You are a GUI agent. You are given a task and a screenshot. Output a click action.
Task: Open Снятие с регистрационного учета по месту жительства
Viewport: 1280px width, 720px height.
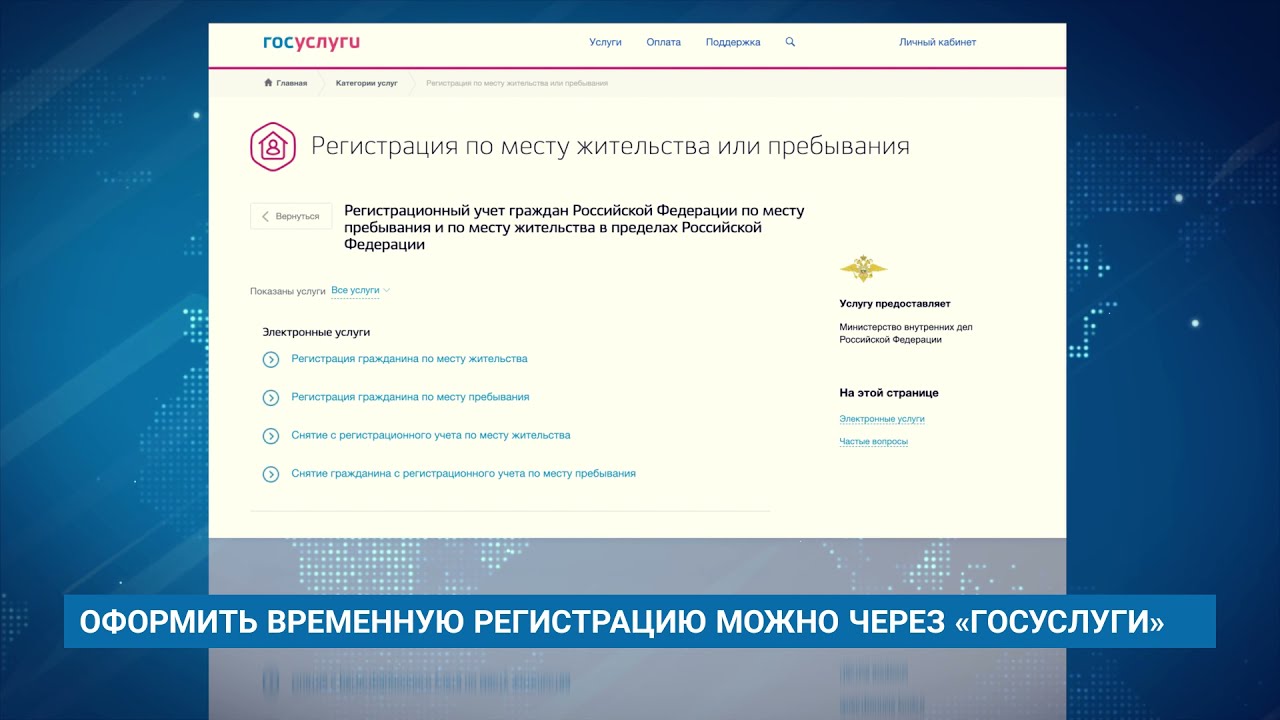coord(431,435)
